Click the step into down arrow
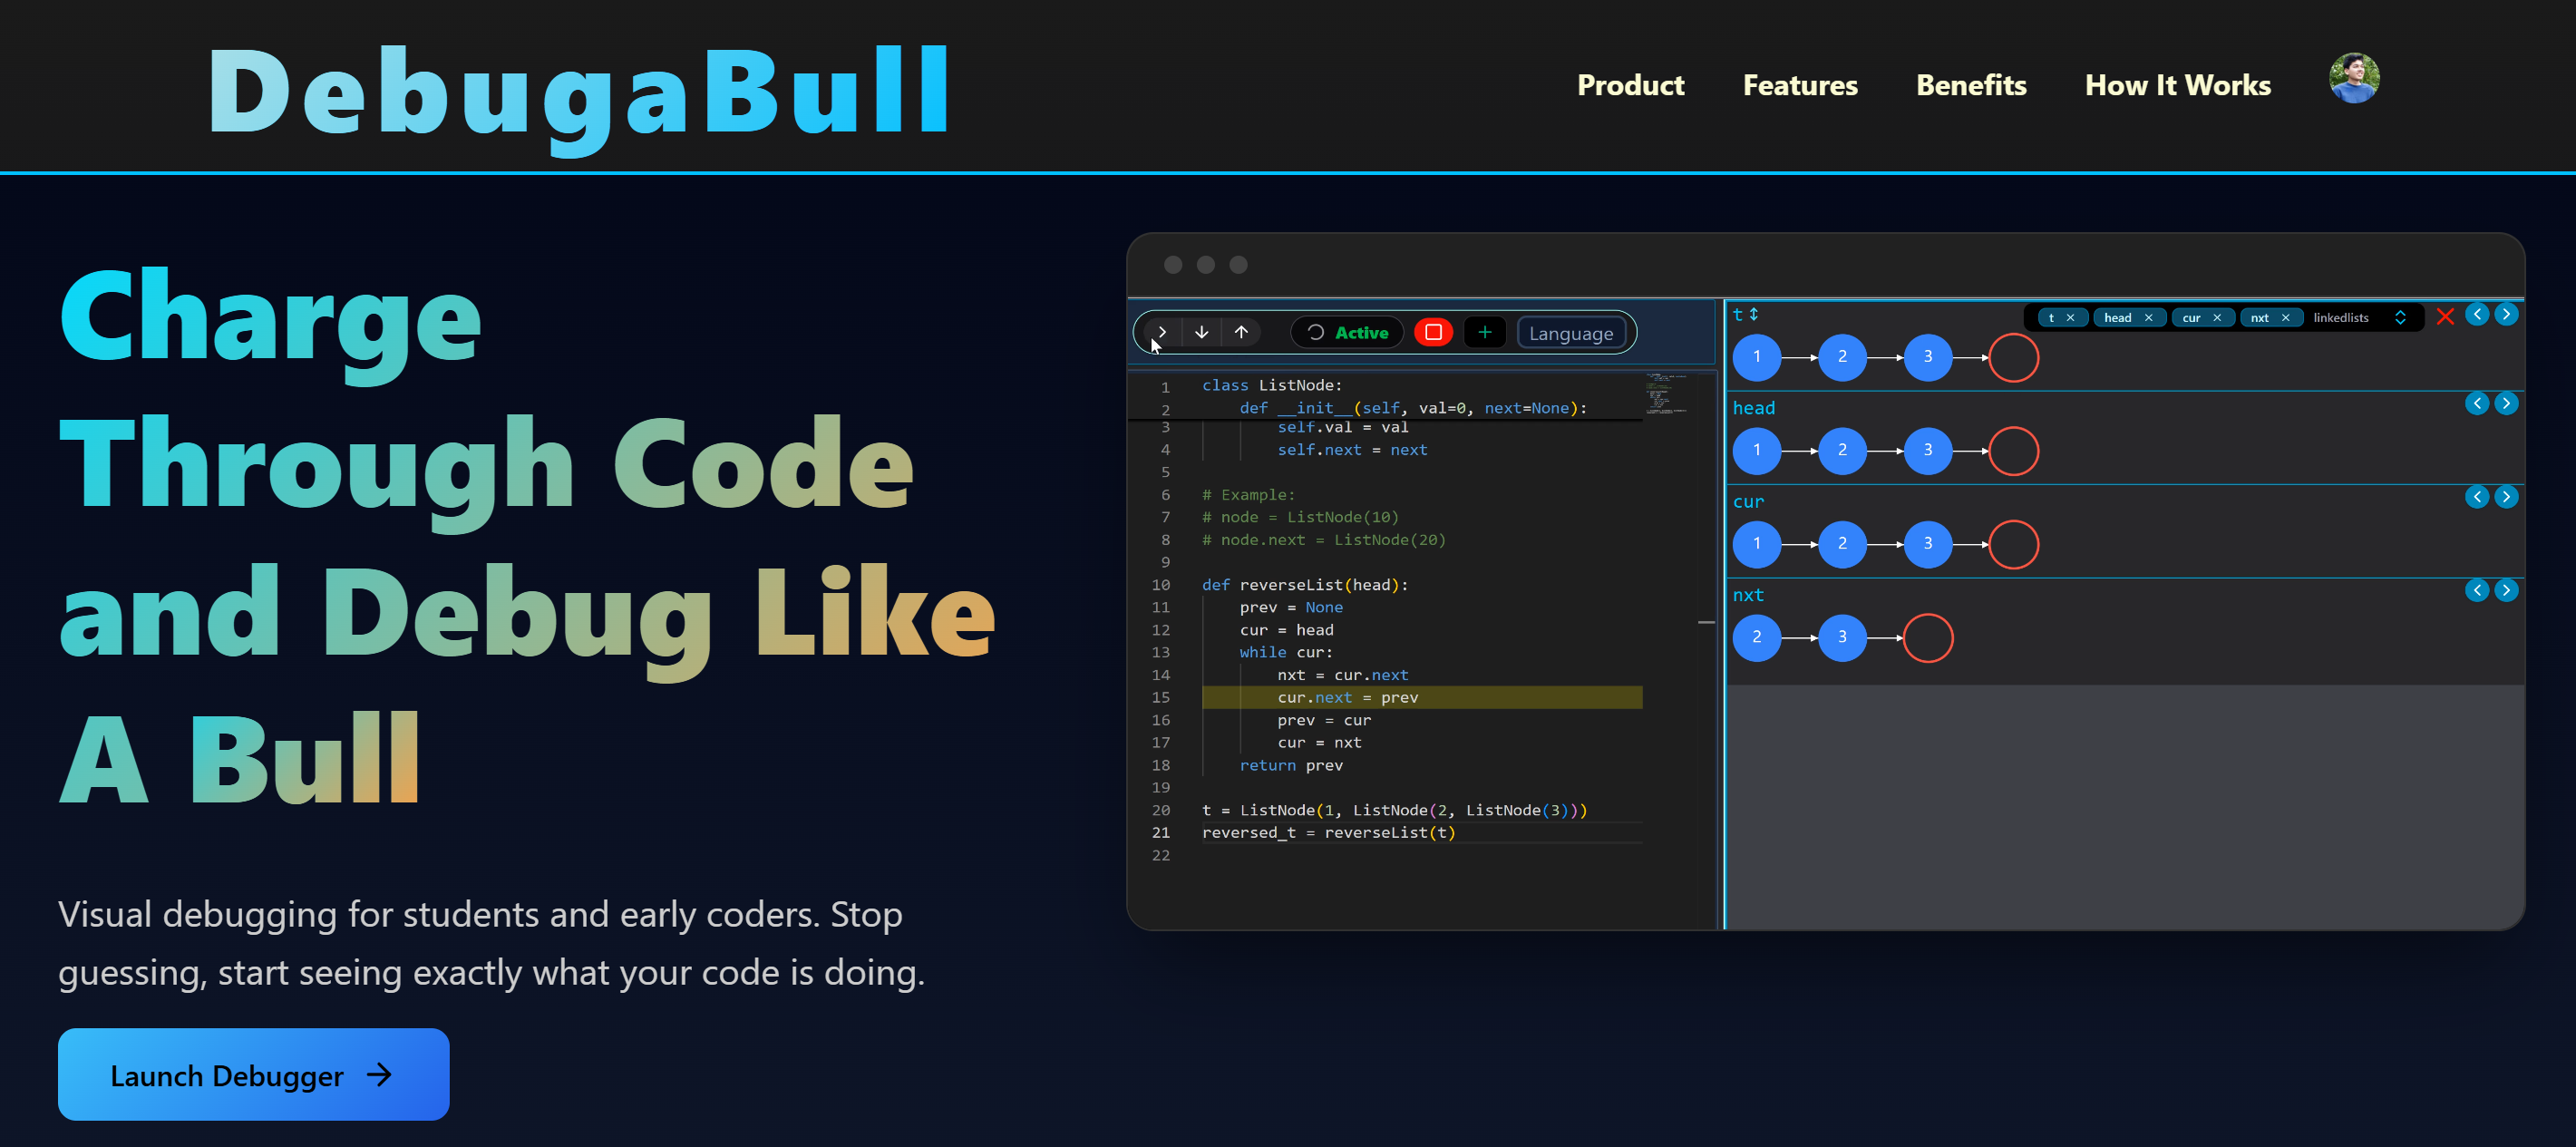This screenshot has height=1147, width=2576. tap(1201, 332)
